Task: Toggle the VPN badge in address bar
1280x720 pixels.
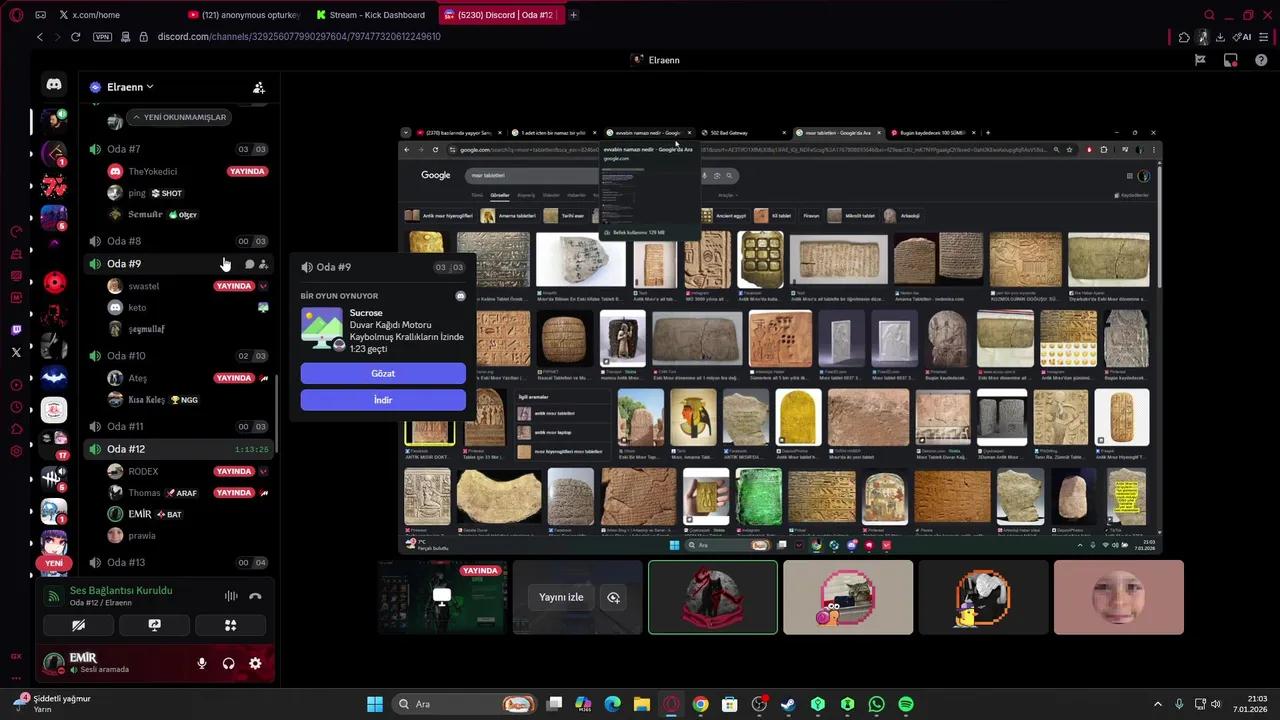Action: pos(102,37)
